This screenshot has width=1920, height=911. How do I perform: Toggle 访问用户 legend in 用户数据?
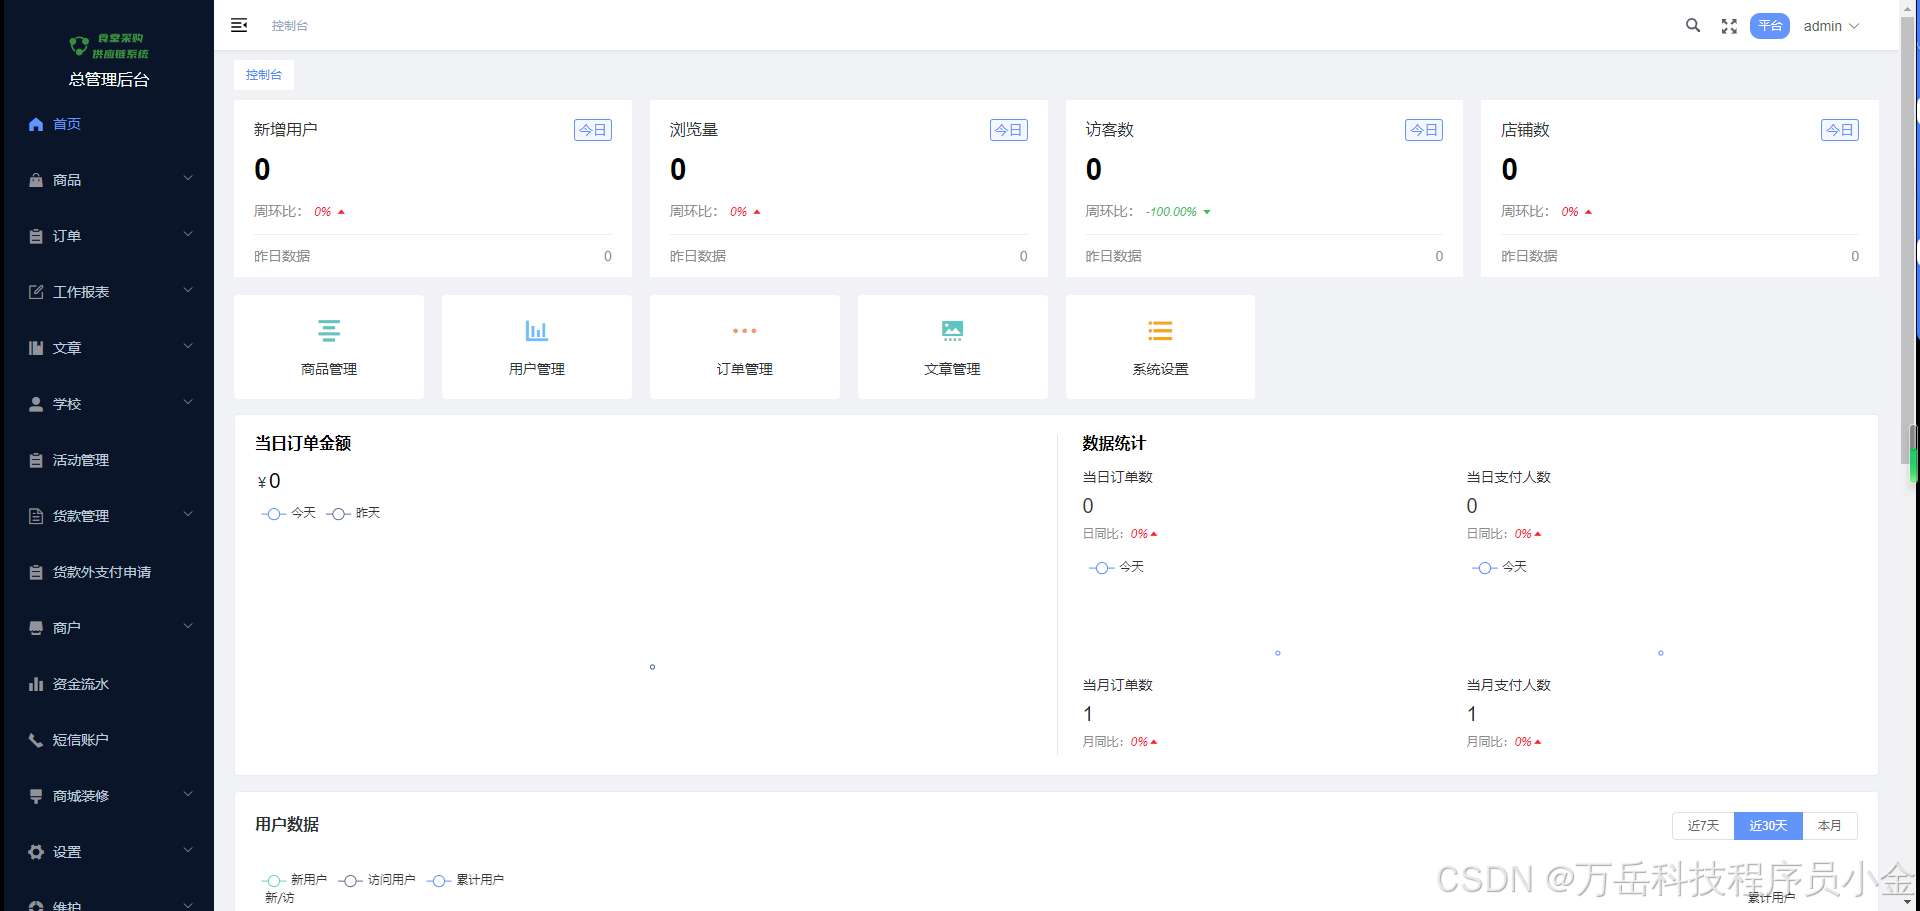click(377, 880)
